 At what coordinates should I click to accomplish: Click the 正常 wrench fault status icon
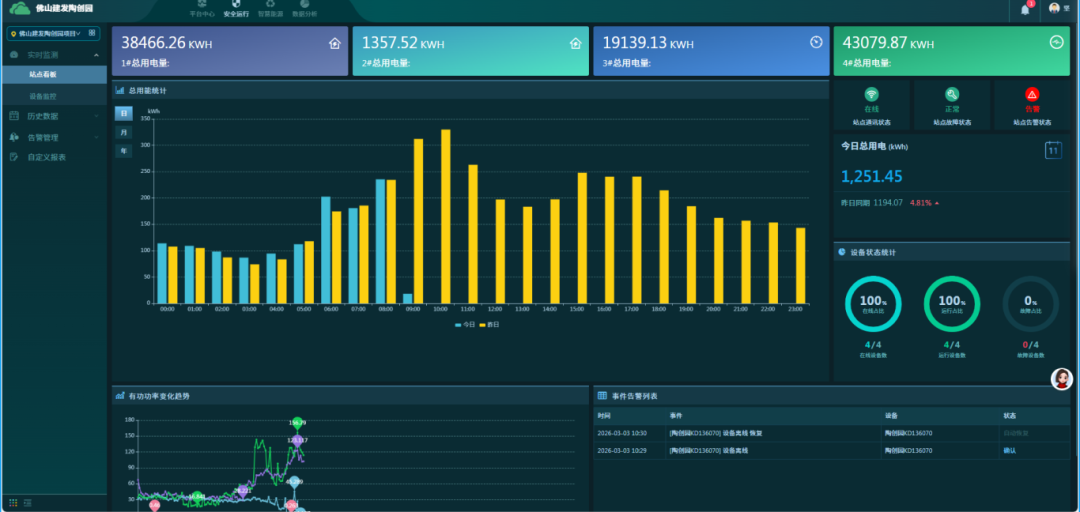pyautogui.click(x=952, y=95)
